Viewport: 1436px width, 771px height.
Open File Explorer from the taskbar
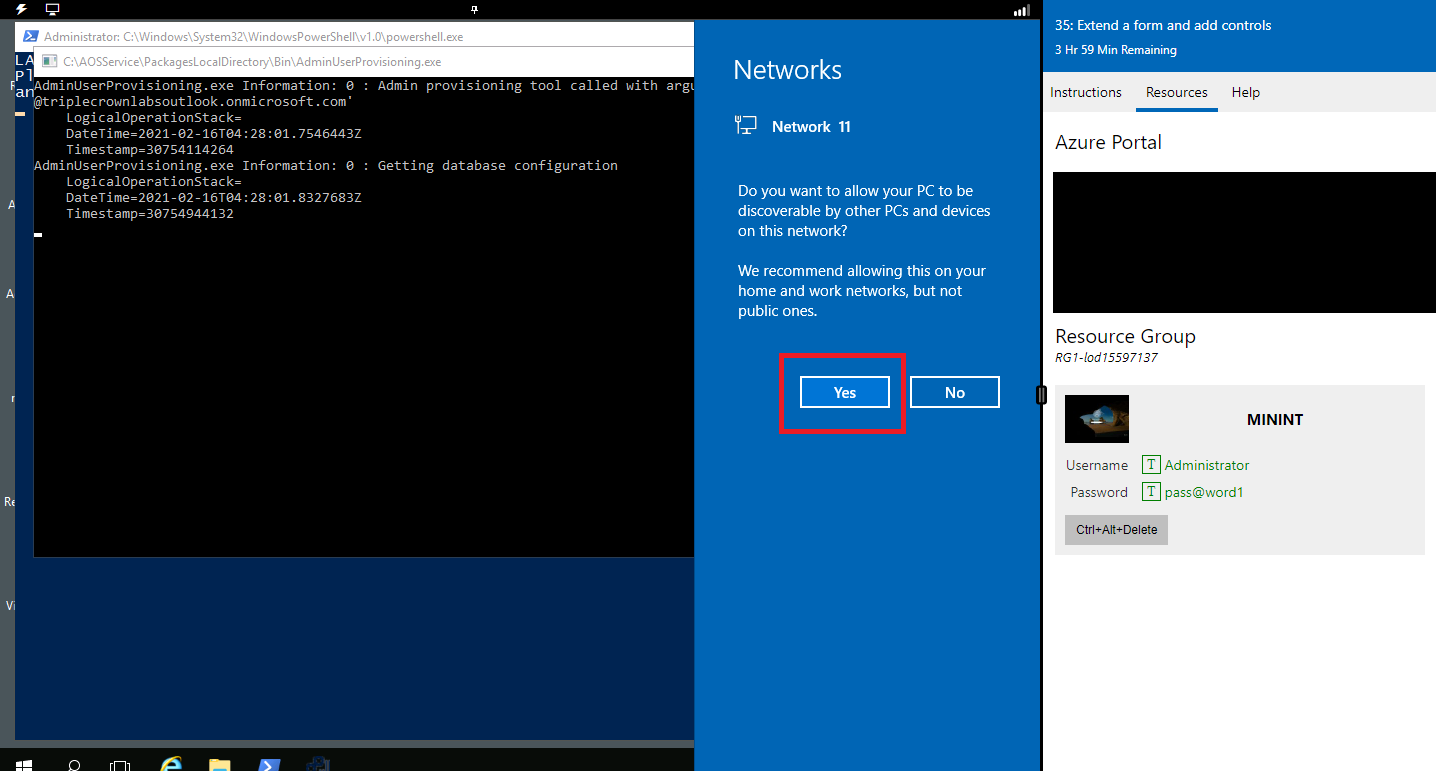tap(220, 765)
